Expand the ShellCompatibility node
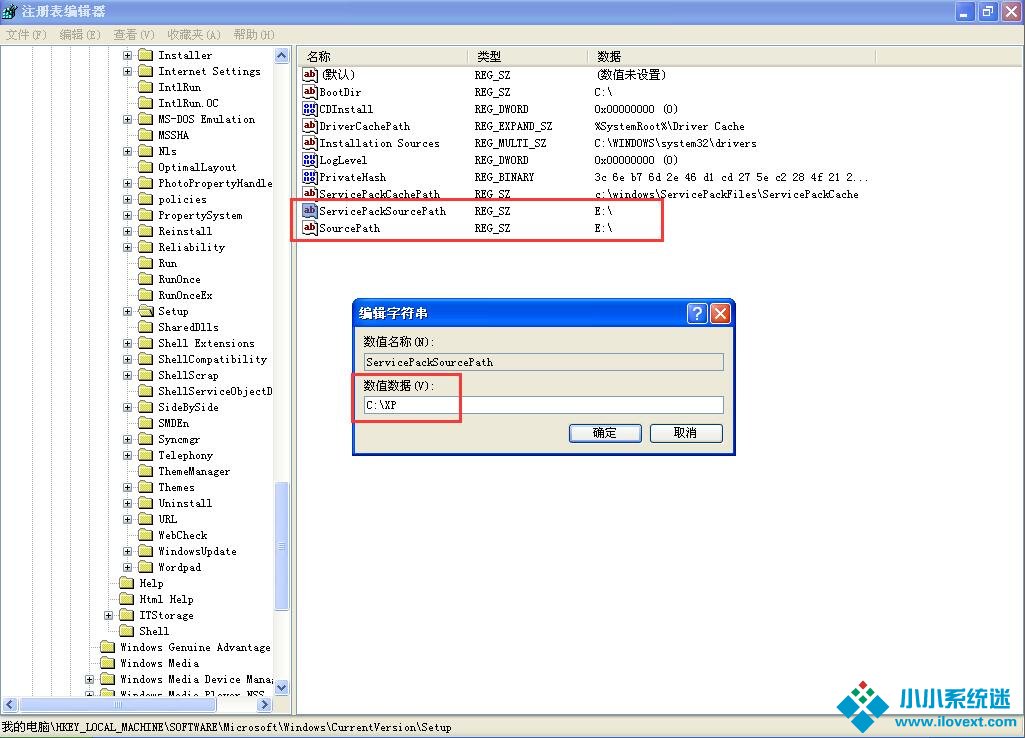The width and height of the screenshot is (1025, 738). (x=128, y=360)
